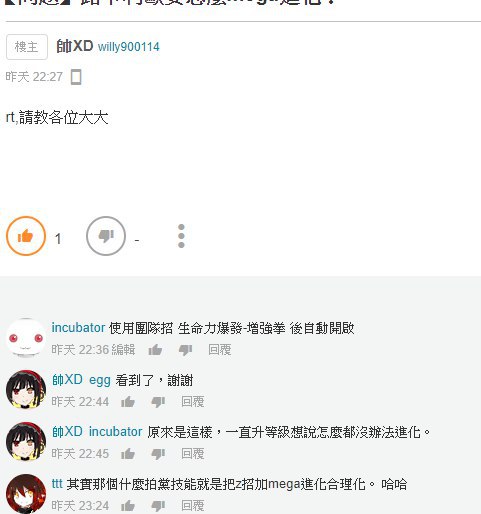Thumbs-down ttt's 23:24 comment
The width and height of the screenshot is (481, 514).
tap(158, 506)
